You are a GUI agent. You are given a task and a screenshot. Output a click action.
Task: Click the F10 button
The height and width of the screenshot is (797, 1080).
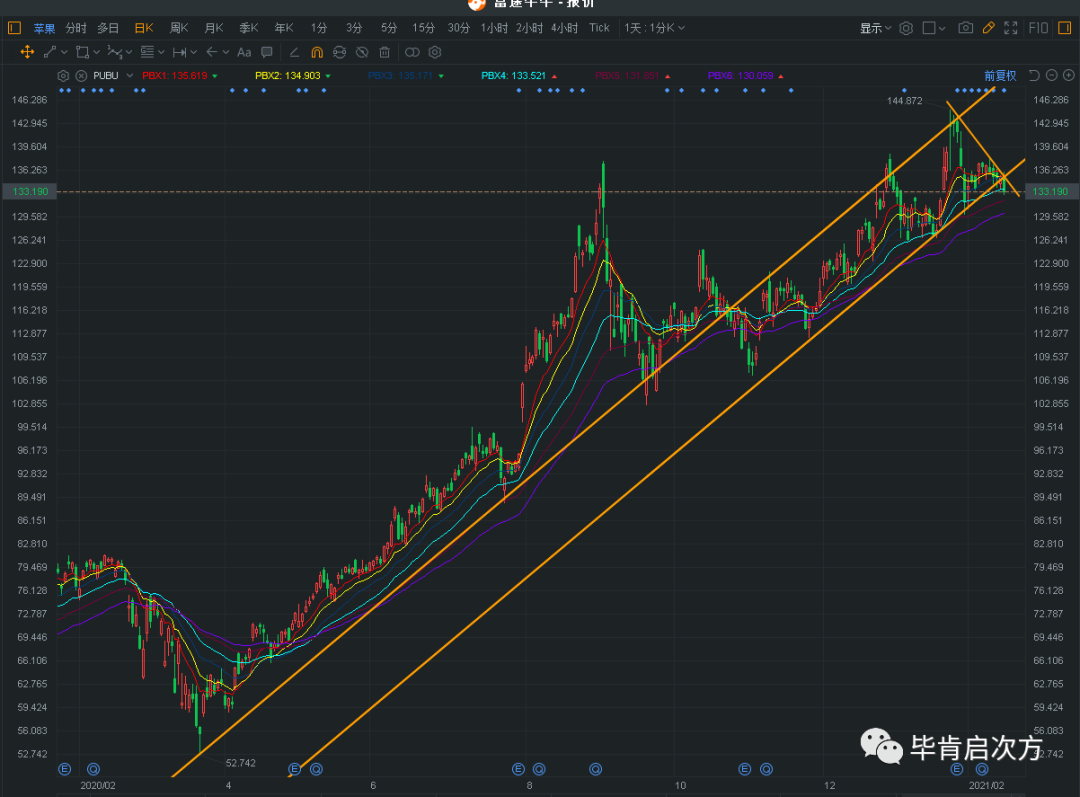1037,27
